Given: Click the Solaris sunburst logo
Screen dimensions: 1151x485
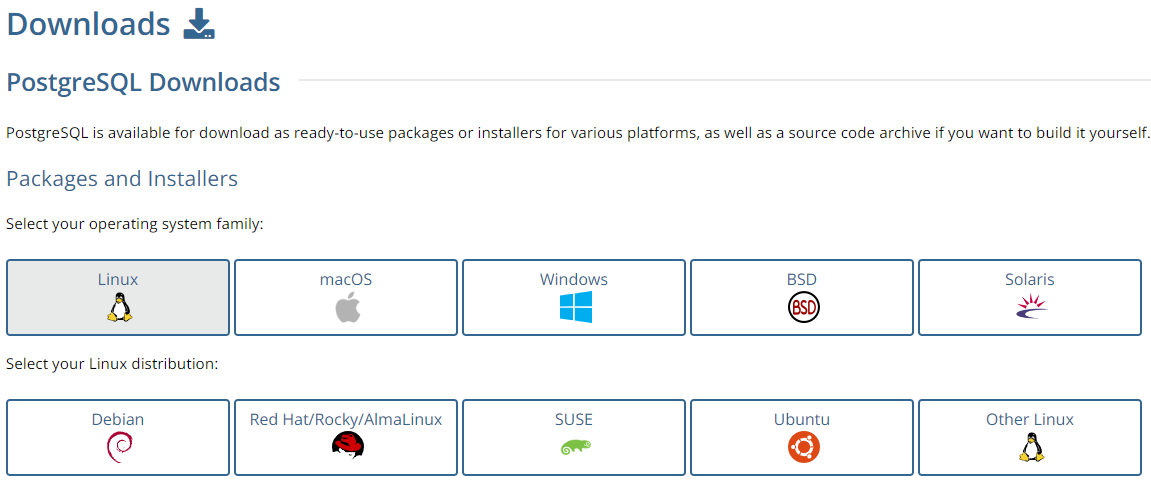Looking at the screenshot, I should pyautogui.click(x=1031, y=307).
